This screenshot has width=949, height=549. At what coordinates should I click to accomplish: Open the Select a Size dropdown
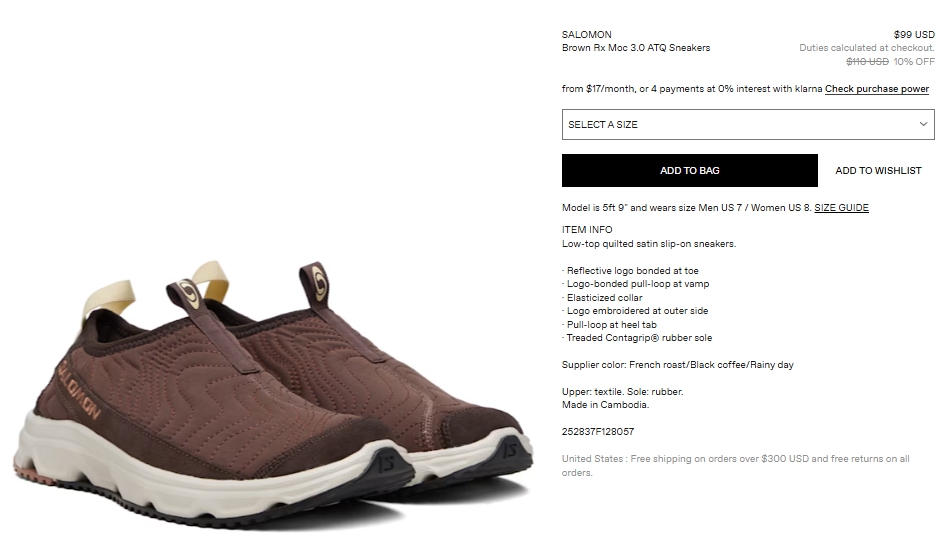pyautogui.click(x=748, y=124)
